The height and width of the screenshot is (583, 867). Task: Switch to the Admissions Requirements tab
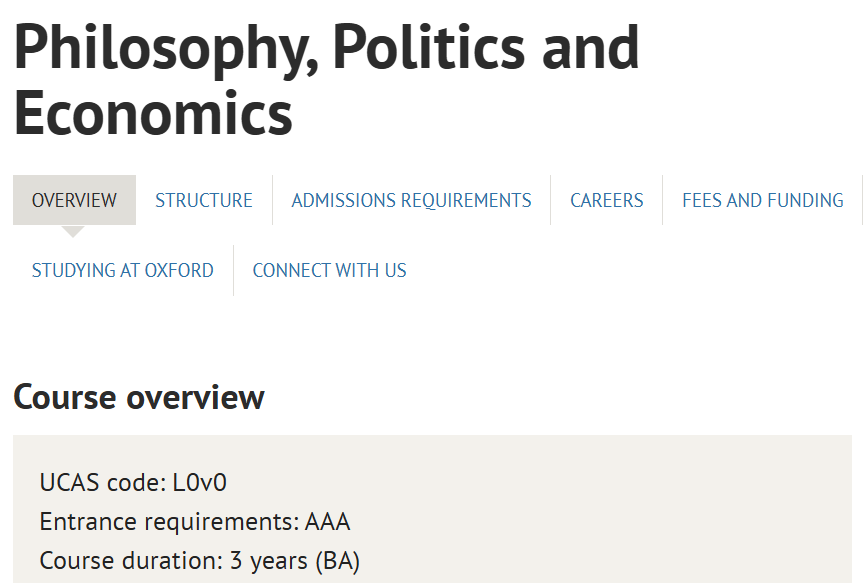pos(411,200)
